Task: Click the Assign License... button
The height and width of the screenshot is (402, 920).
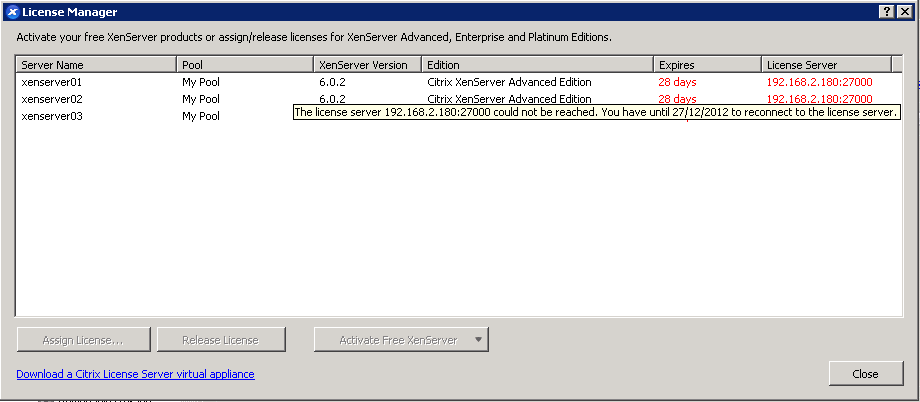Action: click(83, 340)
